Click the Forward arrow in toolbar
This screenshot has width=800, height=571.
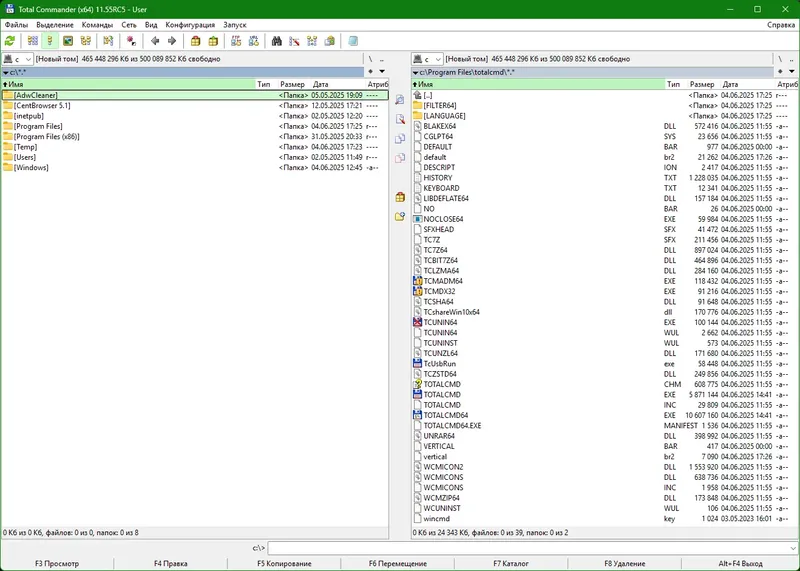point(172,41)
